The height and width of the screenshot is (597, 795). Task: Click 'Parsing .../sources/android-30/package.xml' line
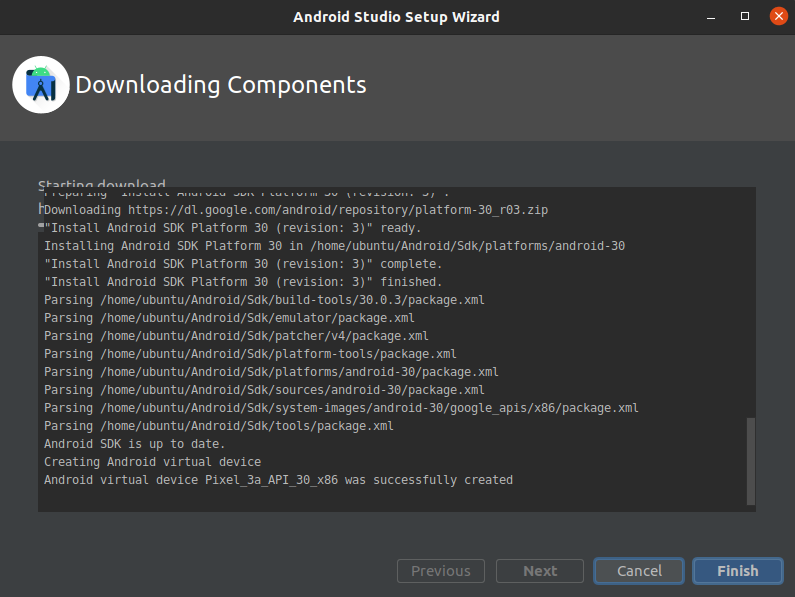pyautogui.click(x=264, y=390)
